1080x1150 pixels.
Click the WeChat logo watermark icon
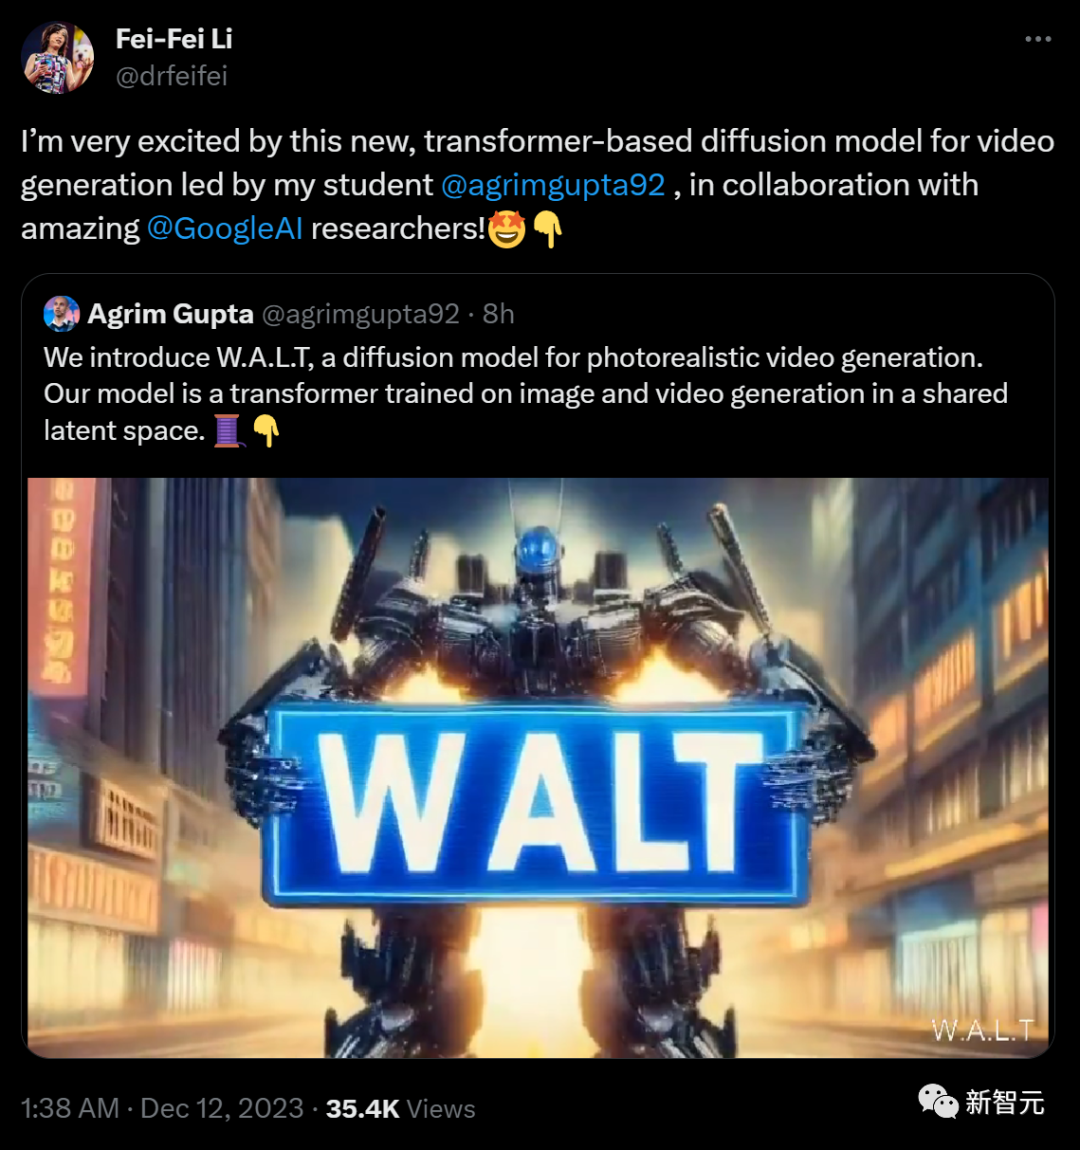pyautogui.click(x=937, y=1102)
